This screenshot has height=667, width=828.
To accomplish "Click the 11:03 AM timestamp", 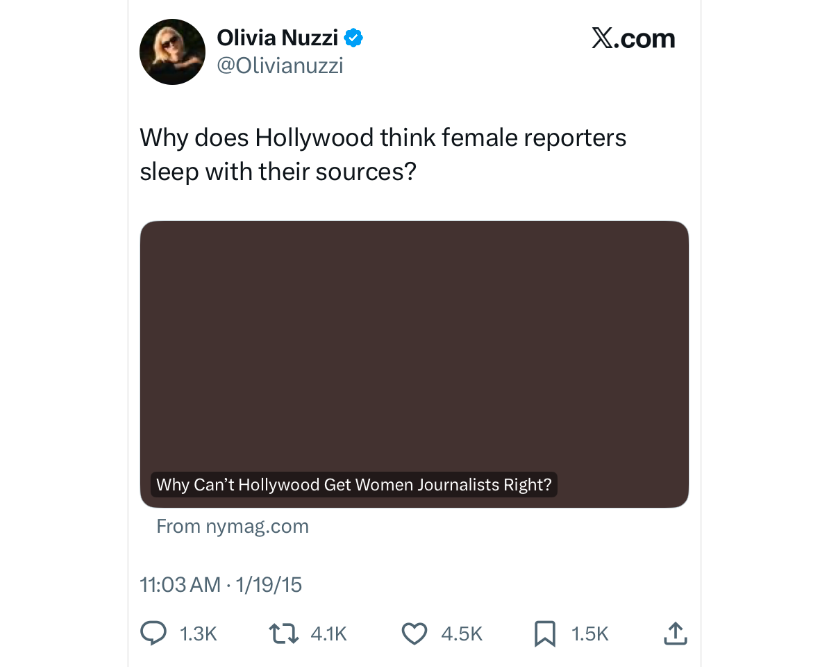I will 180,584.
